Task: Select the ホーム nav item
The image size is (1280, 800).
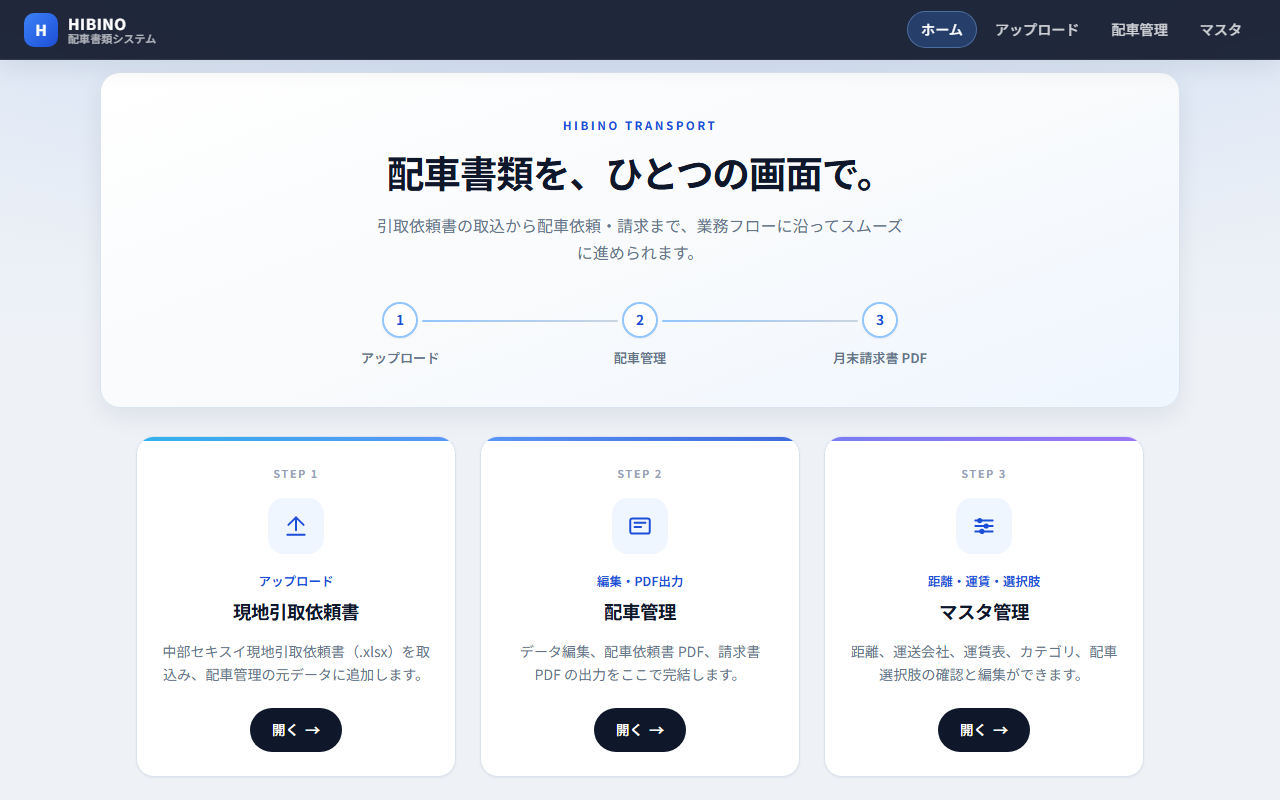Action: pos(942,30)
